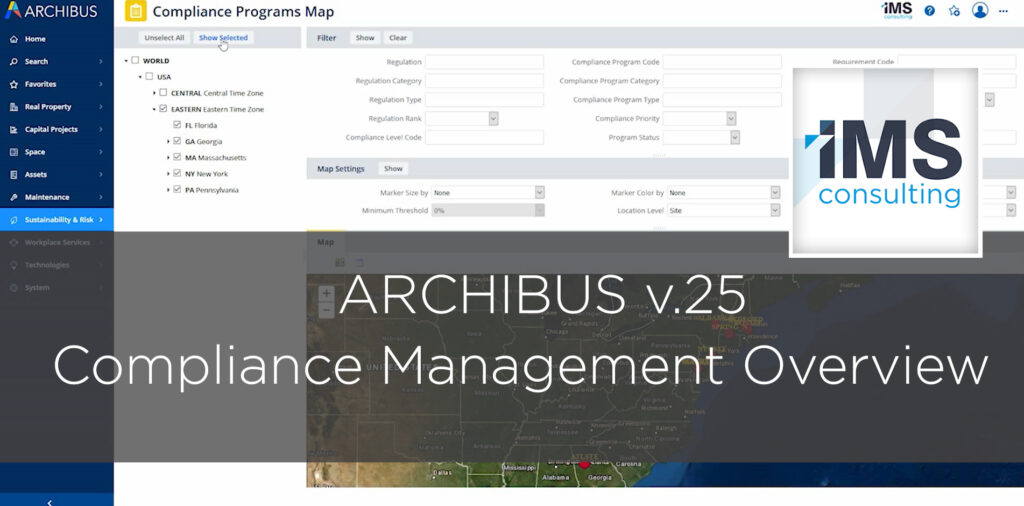
Task: Click the Clear filter button
Action: pos(398,38)
